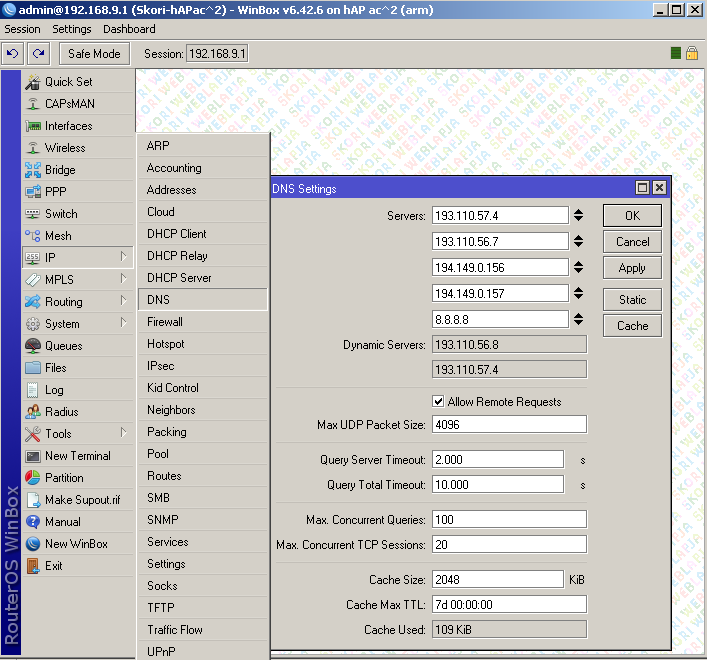Launch New Terminal from sidebar
Image resolution: width=707 pixels, height=660 pixels.
tap(77, 456)
